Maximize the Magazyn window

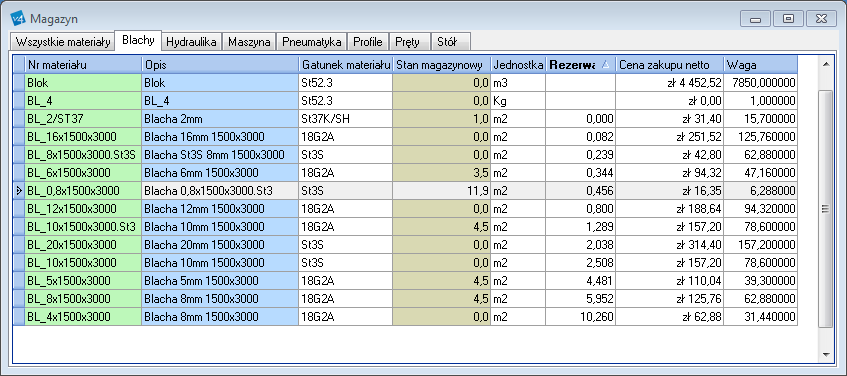(x=788, y=19)
